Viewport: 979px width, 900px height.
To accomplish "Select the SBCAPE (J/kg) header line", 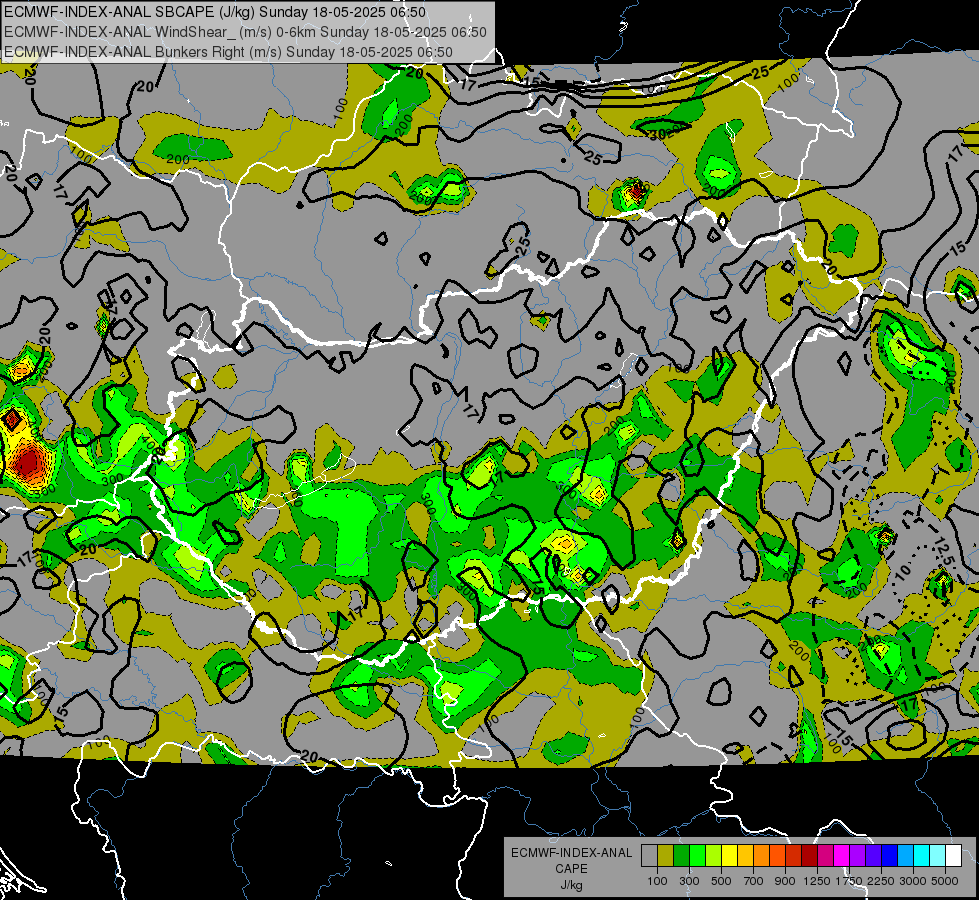I will click(x=215, y=12).
